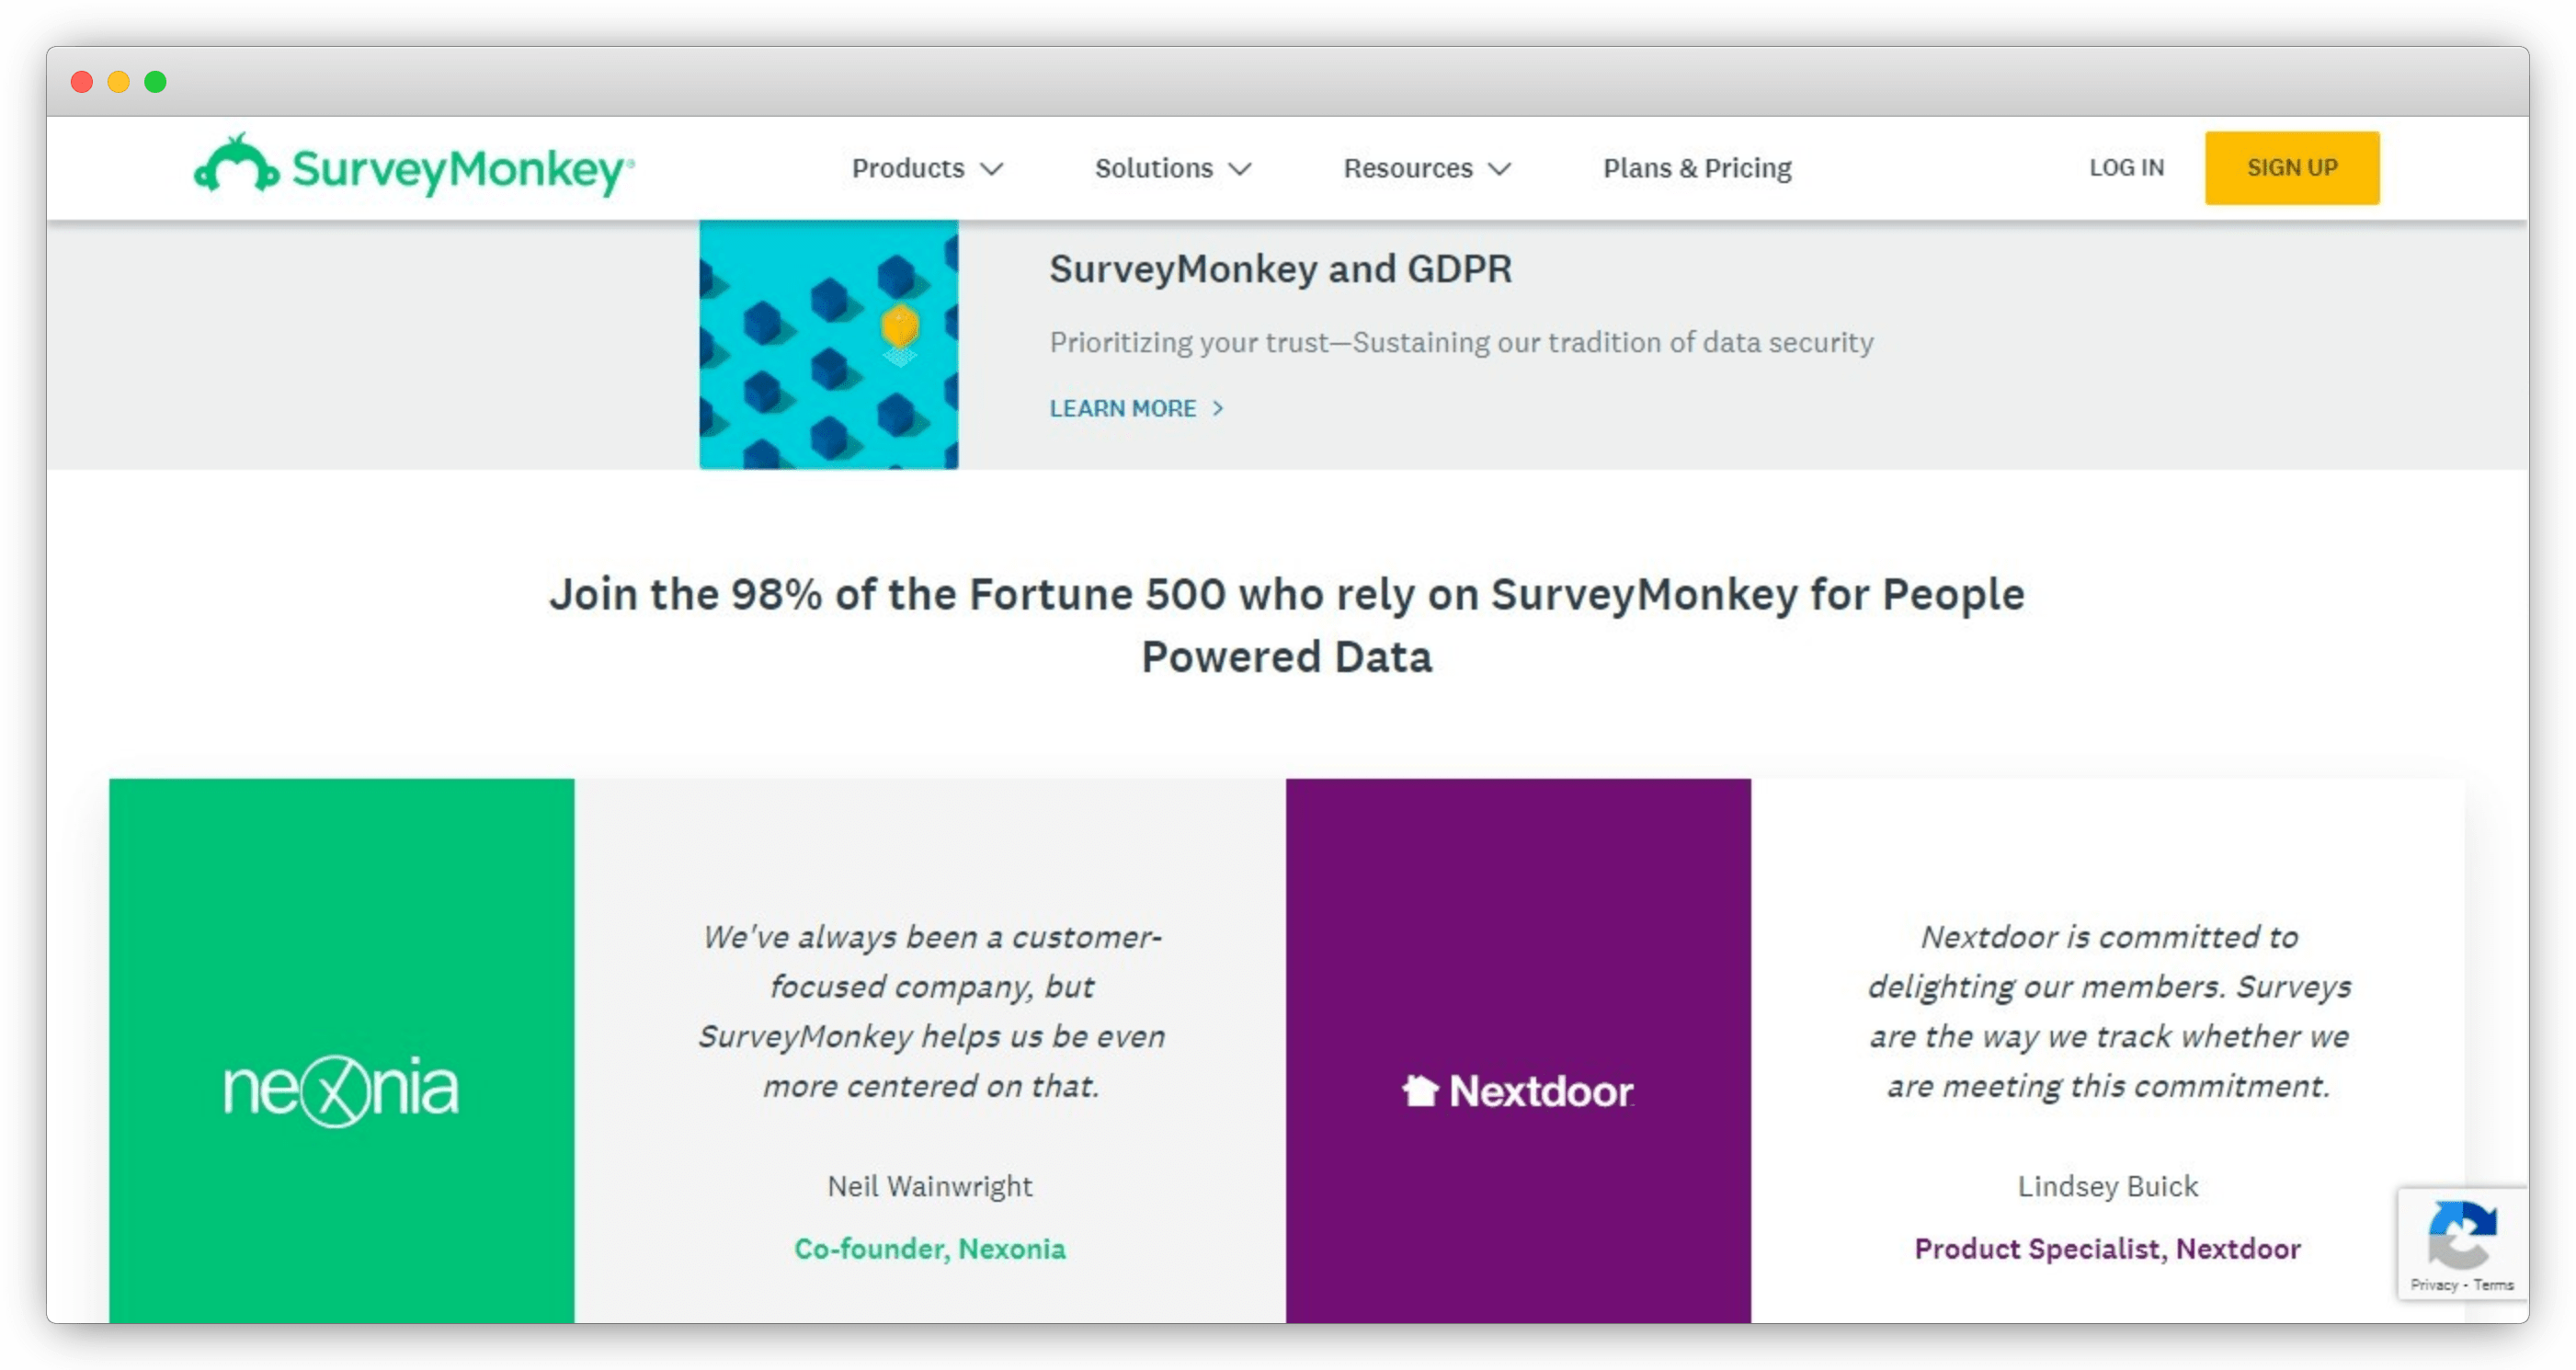Click the Nexonia logo tile
The width and height of the screenshot is (2576, 1370).
[342, 1050]
